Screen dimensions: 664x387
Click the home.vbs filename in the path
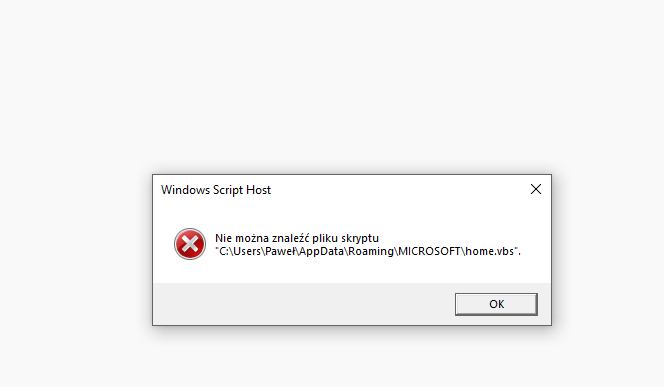coord(490,251)
